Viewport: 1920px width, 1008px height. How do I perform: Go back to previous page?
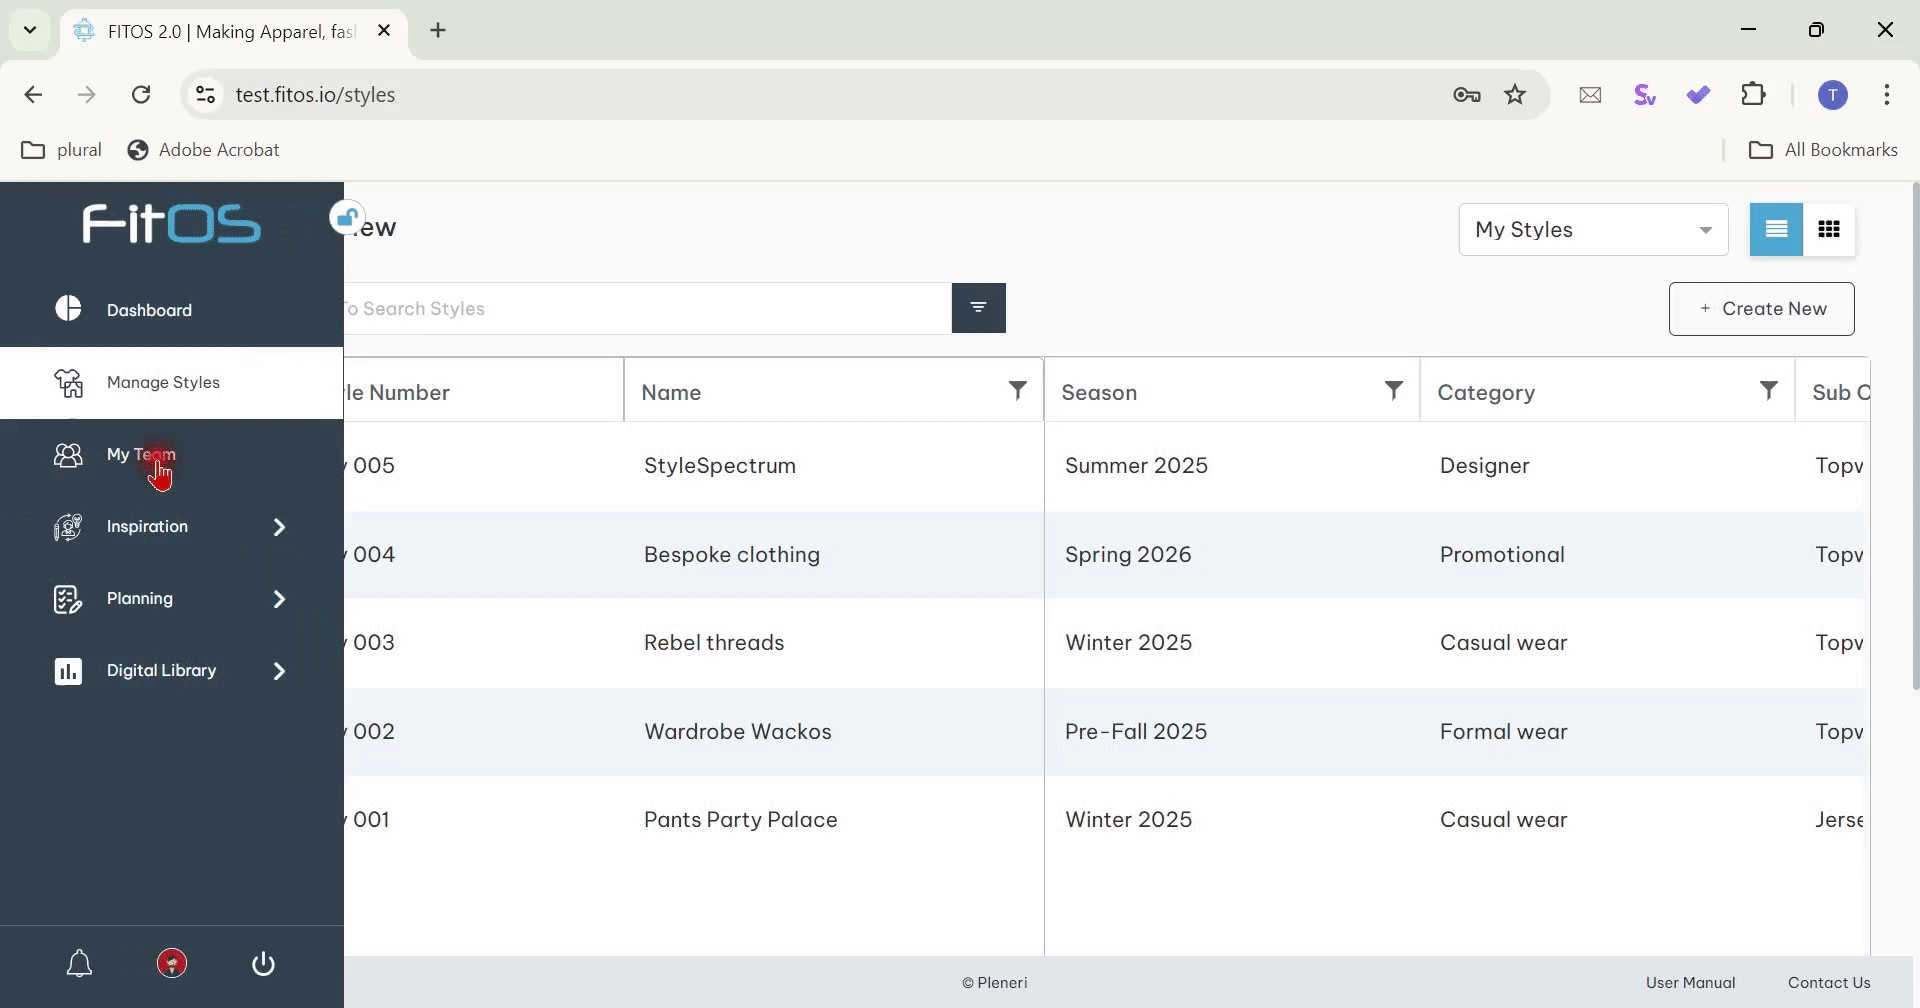click(33, 95)
